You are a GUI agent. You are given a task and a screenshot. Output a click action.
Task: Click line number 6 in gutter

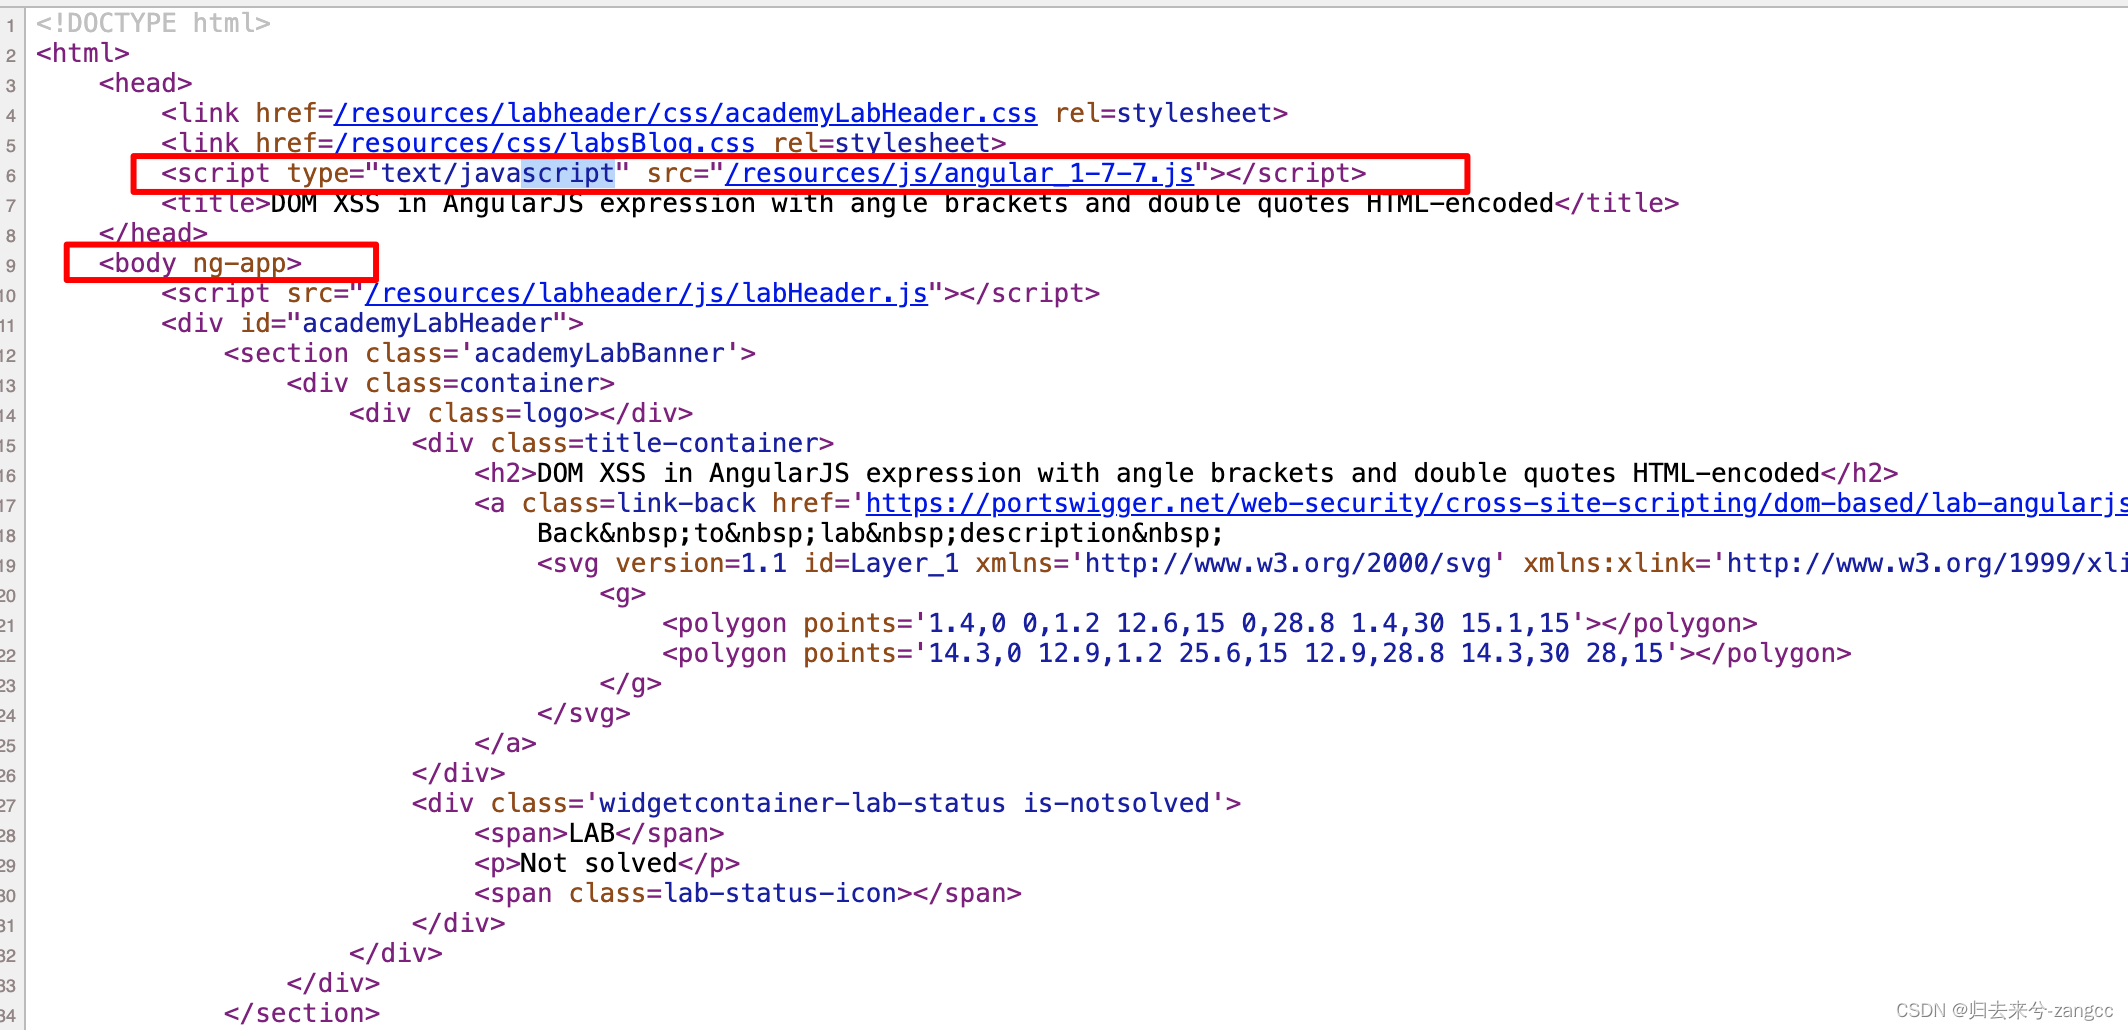coord(11,175)
